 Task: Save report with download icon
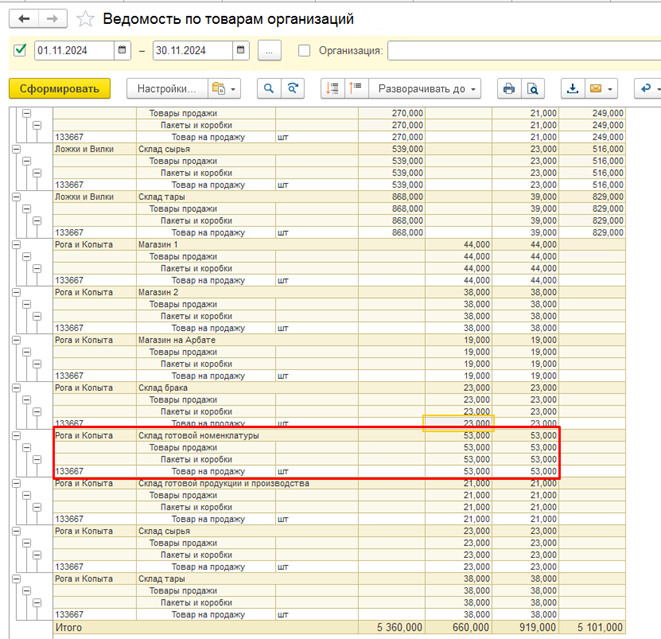coord(572,89)
